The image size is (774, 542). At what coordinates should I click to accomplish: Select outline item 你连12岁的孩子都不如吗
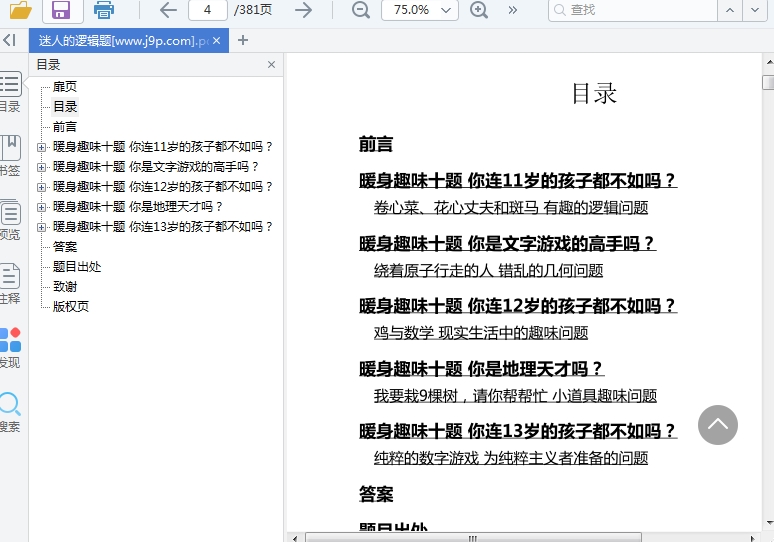(163, 187)
